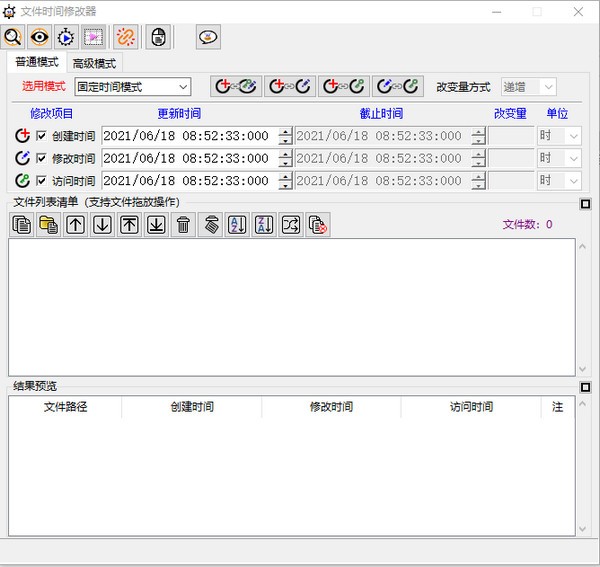
Task: Click the link create-modify-access times button
Action: click(x=236, y=86)
